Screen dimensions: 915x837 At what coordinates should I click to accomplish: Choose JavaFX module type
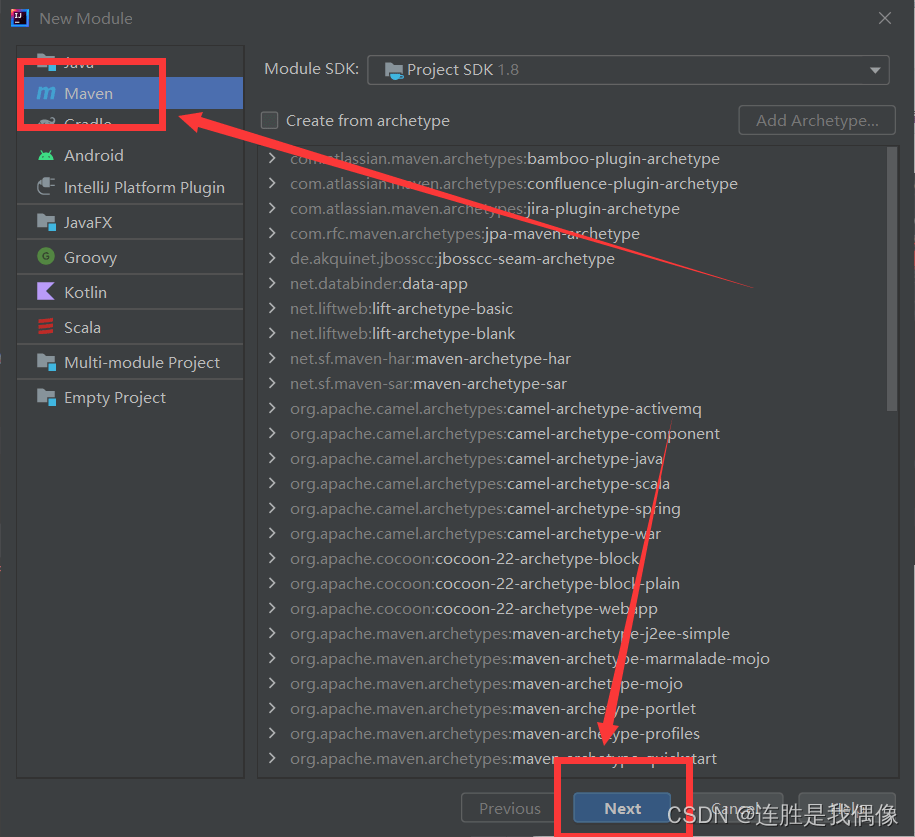130,222
